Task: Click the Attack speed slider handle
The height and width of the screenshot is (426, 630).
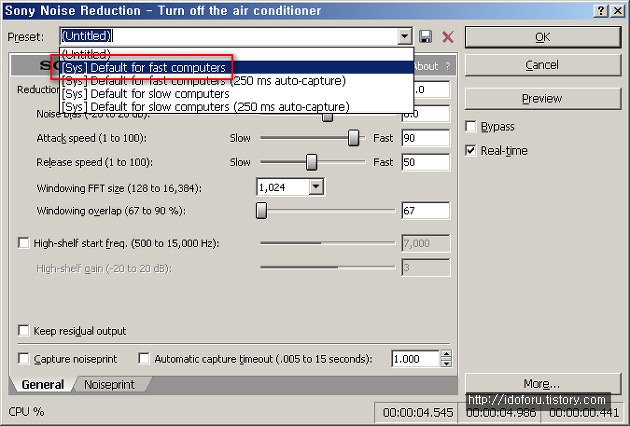Action: coord(354,138)
